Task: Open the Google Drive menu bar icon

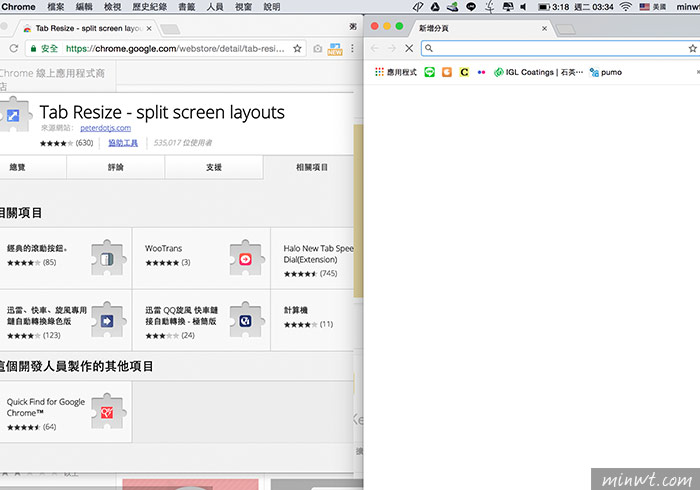Action: click(x=435, y=7)
